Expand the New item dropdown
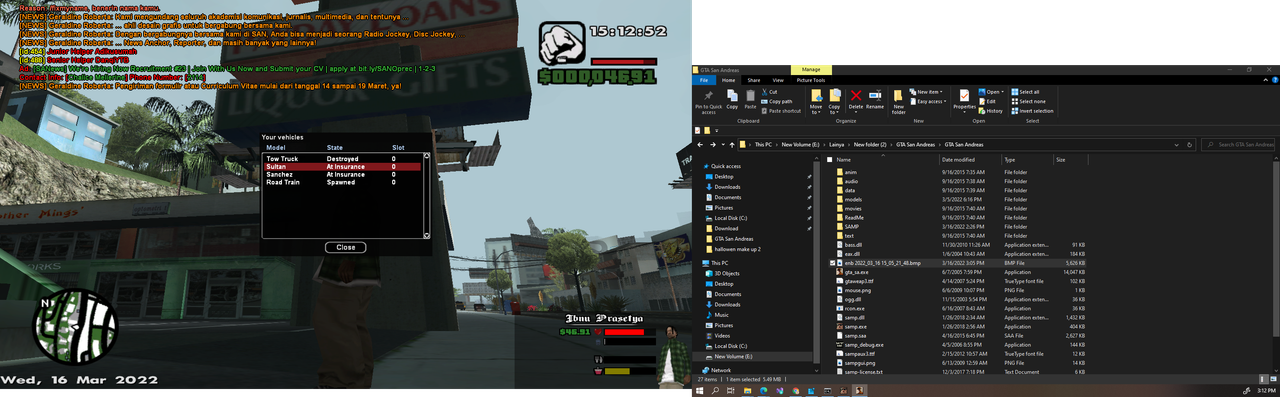The width and height of the screenshot is (1280, 397). click(926, 92)
